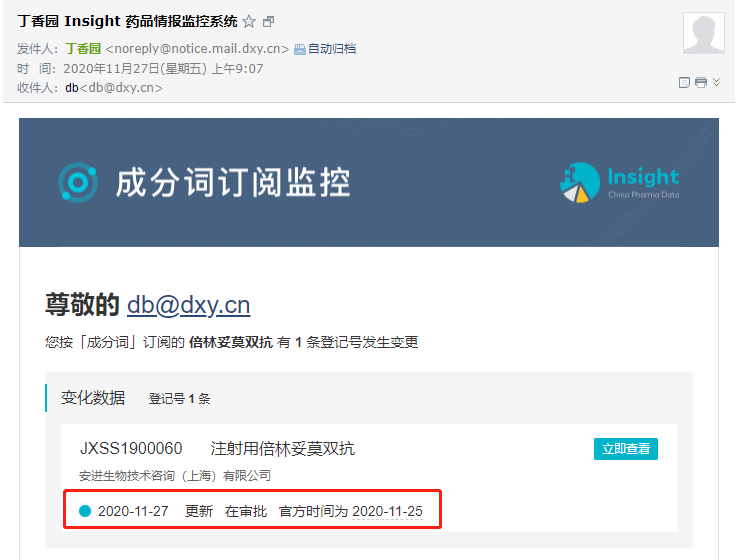Select the registration number JXSS1900060
This screenshot has height=560, width=741.
(131, 448)
